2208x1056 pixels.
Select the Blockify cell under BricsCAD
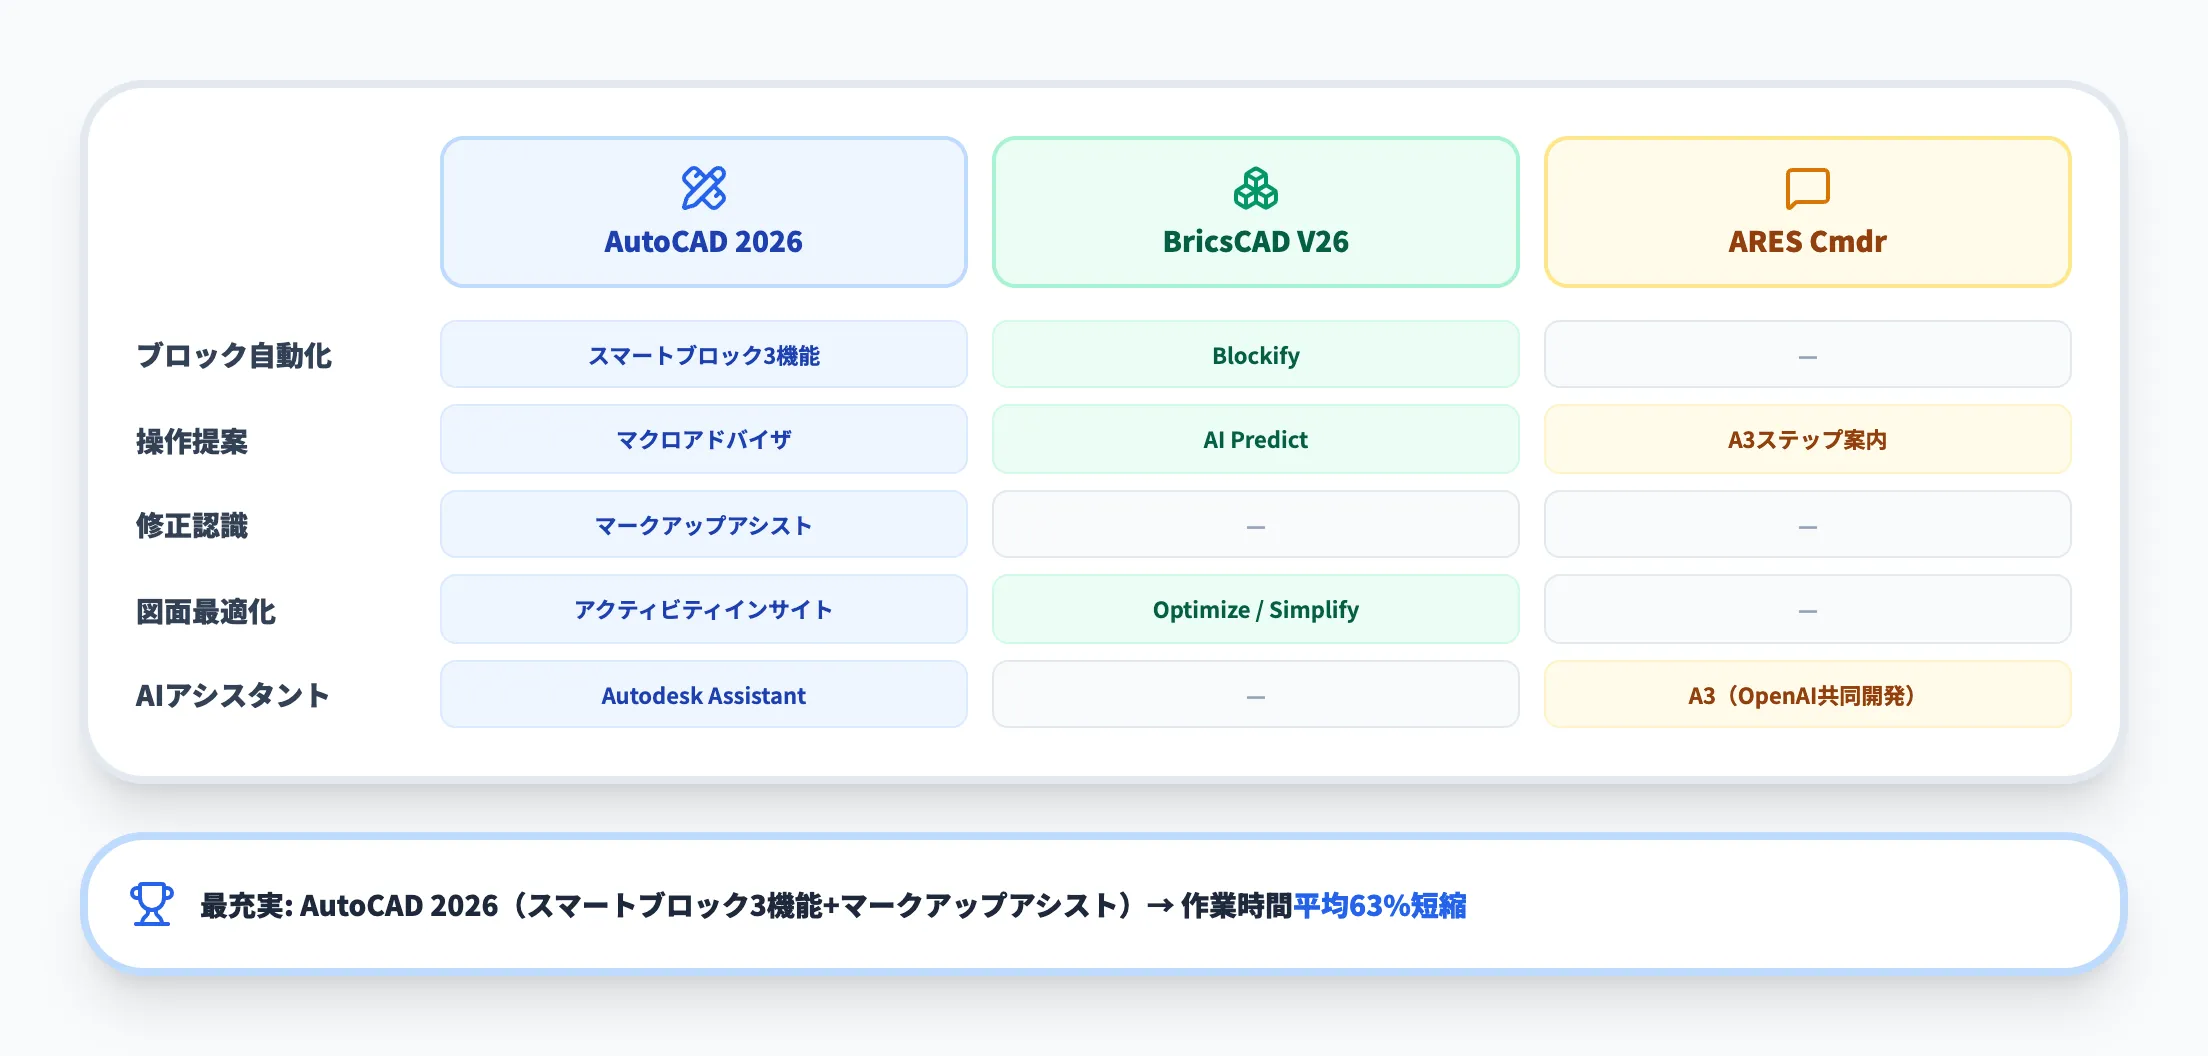1256,354
